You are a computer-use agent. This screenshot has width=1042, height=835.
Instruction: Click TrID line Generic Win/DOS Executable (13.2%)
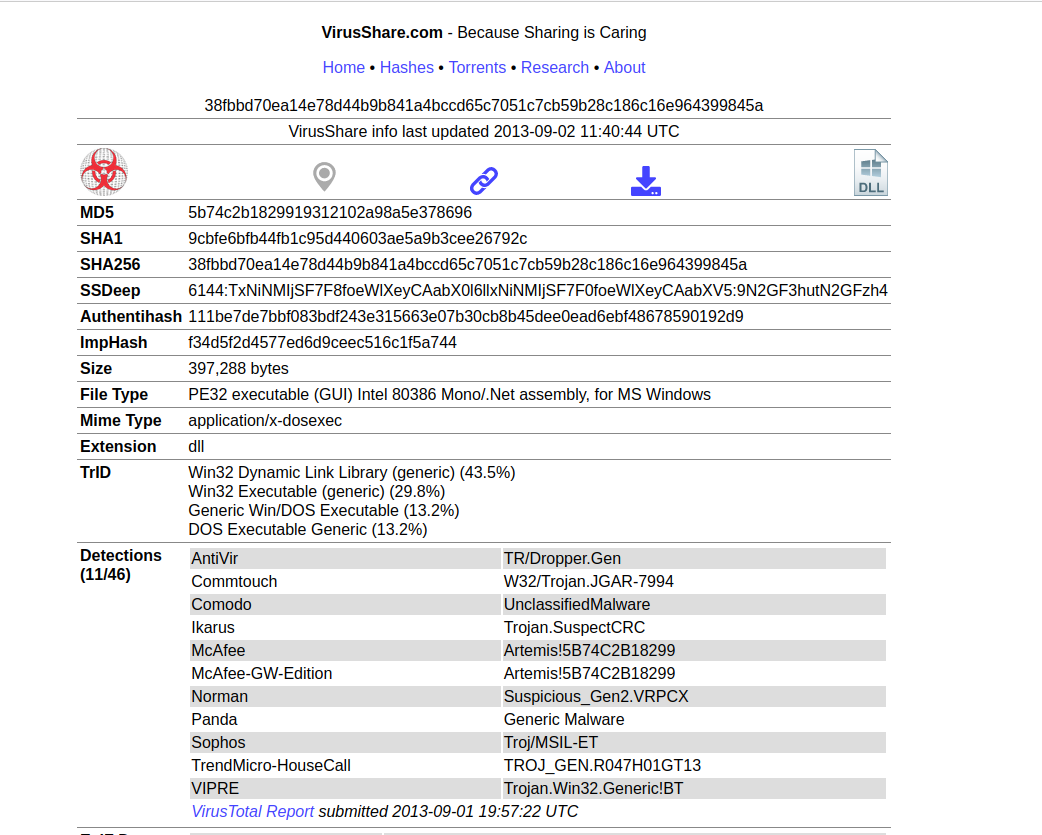[324, 510]
